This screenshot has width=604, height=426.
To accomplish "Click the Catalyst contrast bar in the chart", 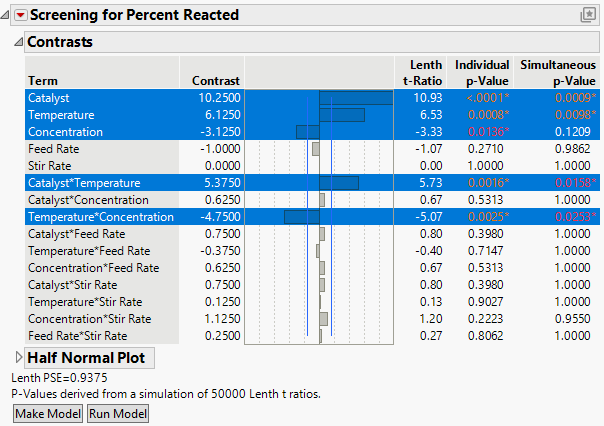I will coord(355,98).
